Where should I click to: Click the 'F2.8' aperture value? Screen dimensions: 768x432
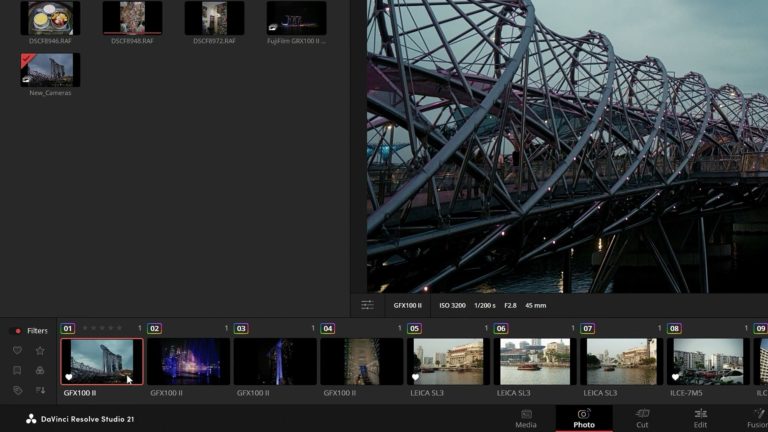(x=510, y=305)
